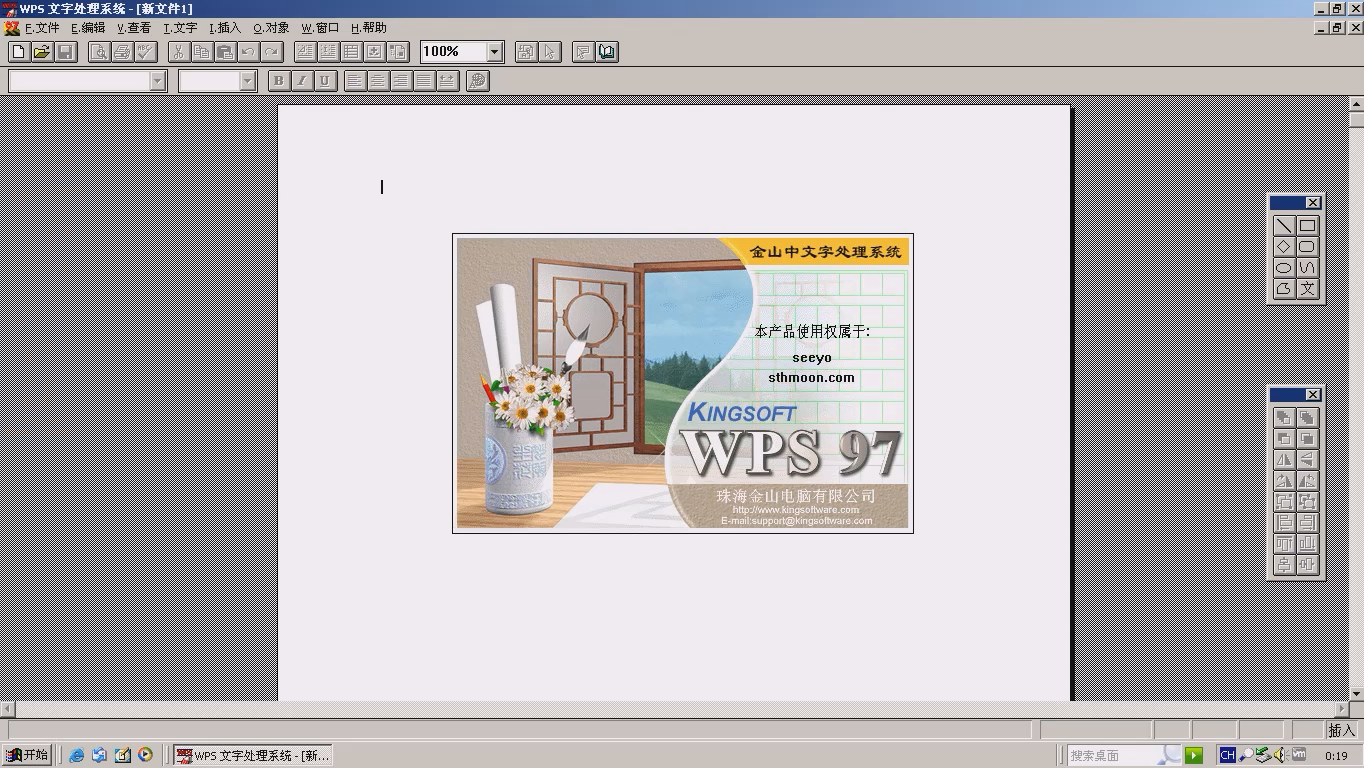Select the 文 text box tool
Screen dimensions: 1364x768
point(1307,289)
